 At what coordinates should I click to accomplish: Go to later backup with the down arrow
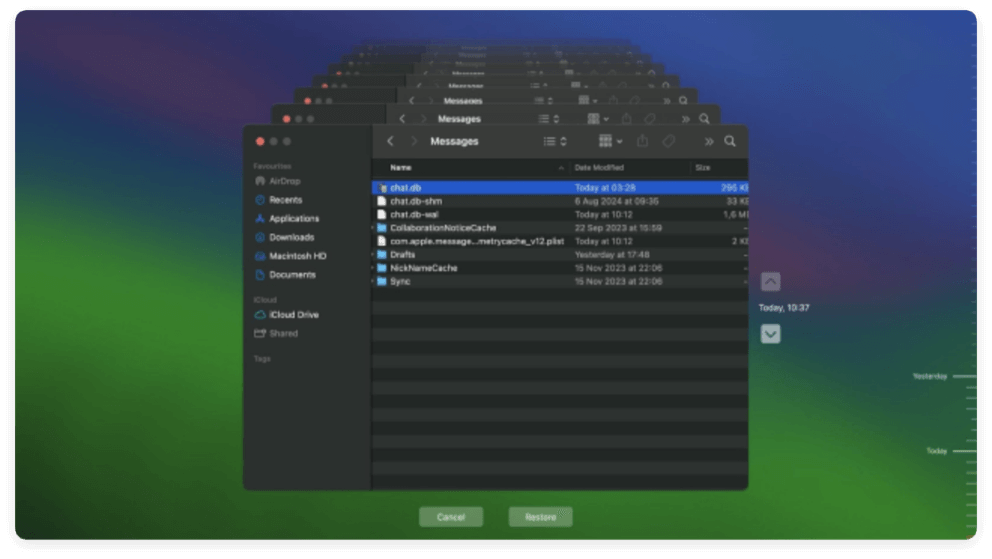pyautogui.click(x=770, y=334)
